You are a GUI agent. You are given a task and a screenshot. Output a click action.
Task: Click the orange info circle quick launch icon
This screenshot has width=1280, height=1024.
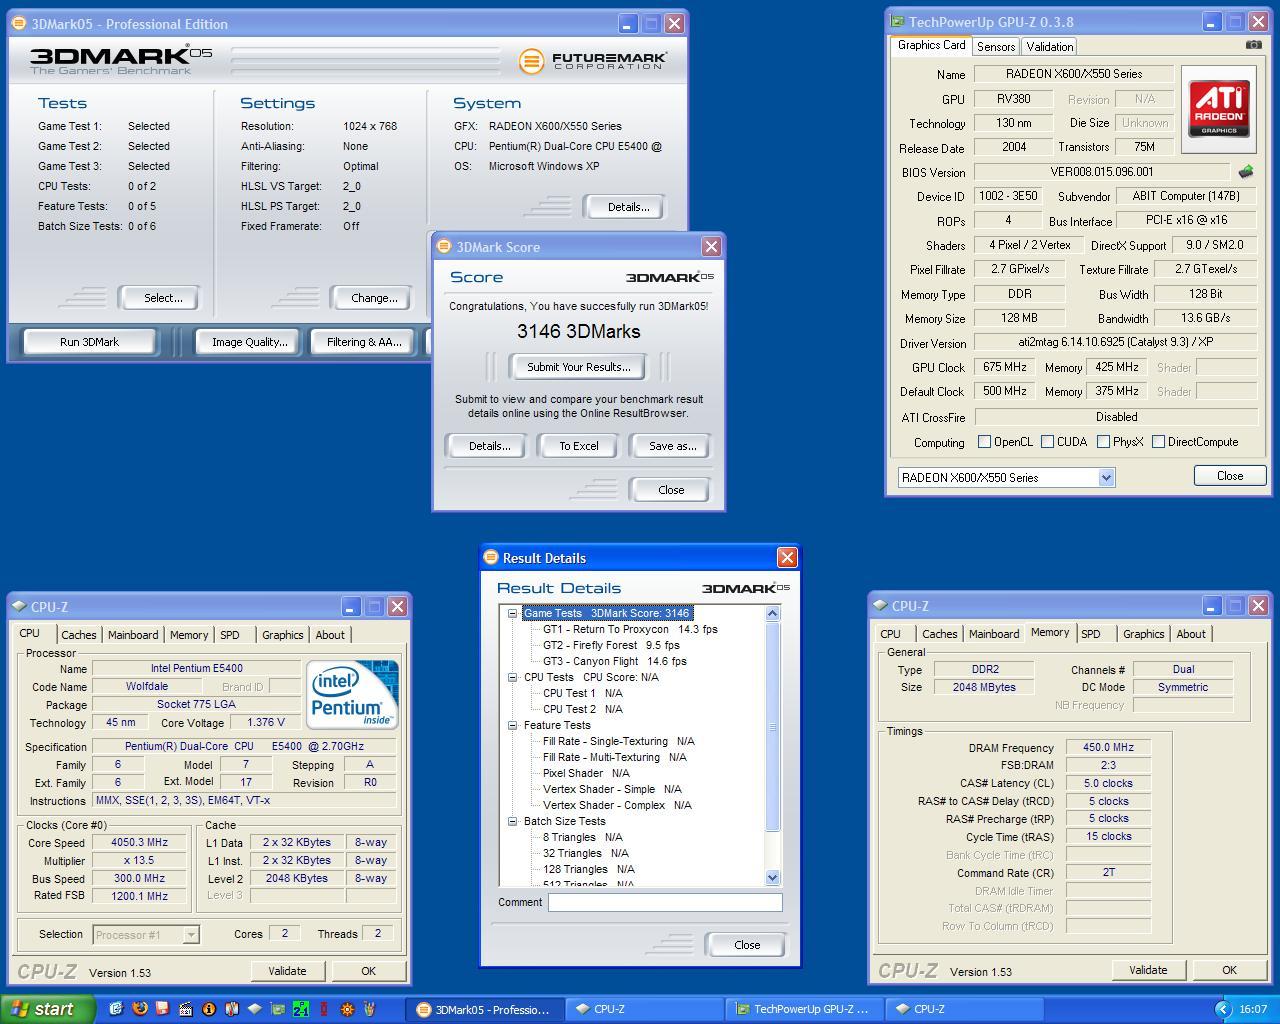click(x=209, y=1009)
